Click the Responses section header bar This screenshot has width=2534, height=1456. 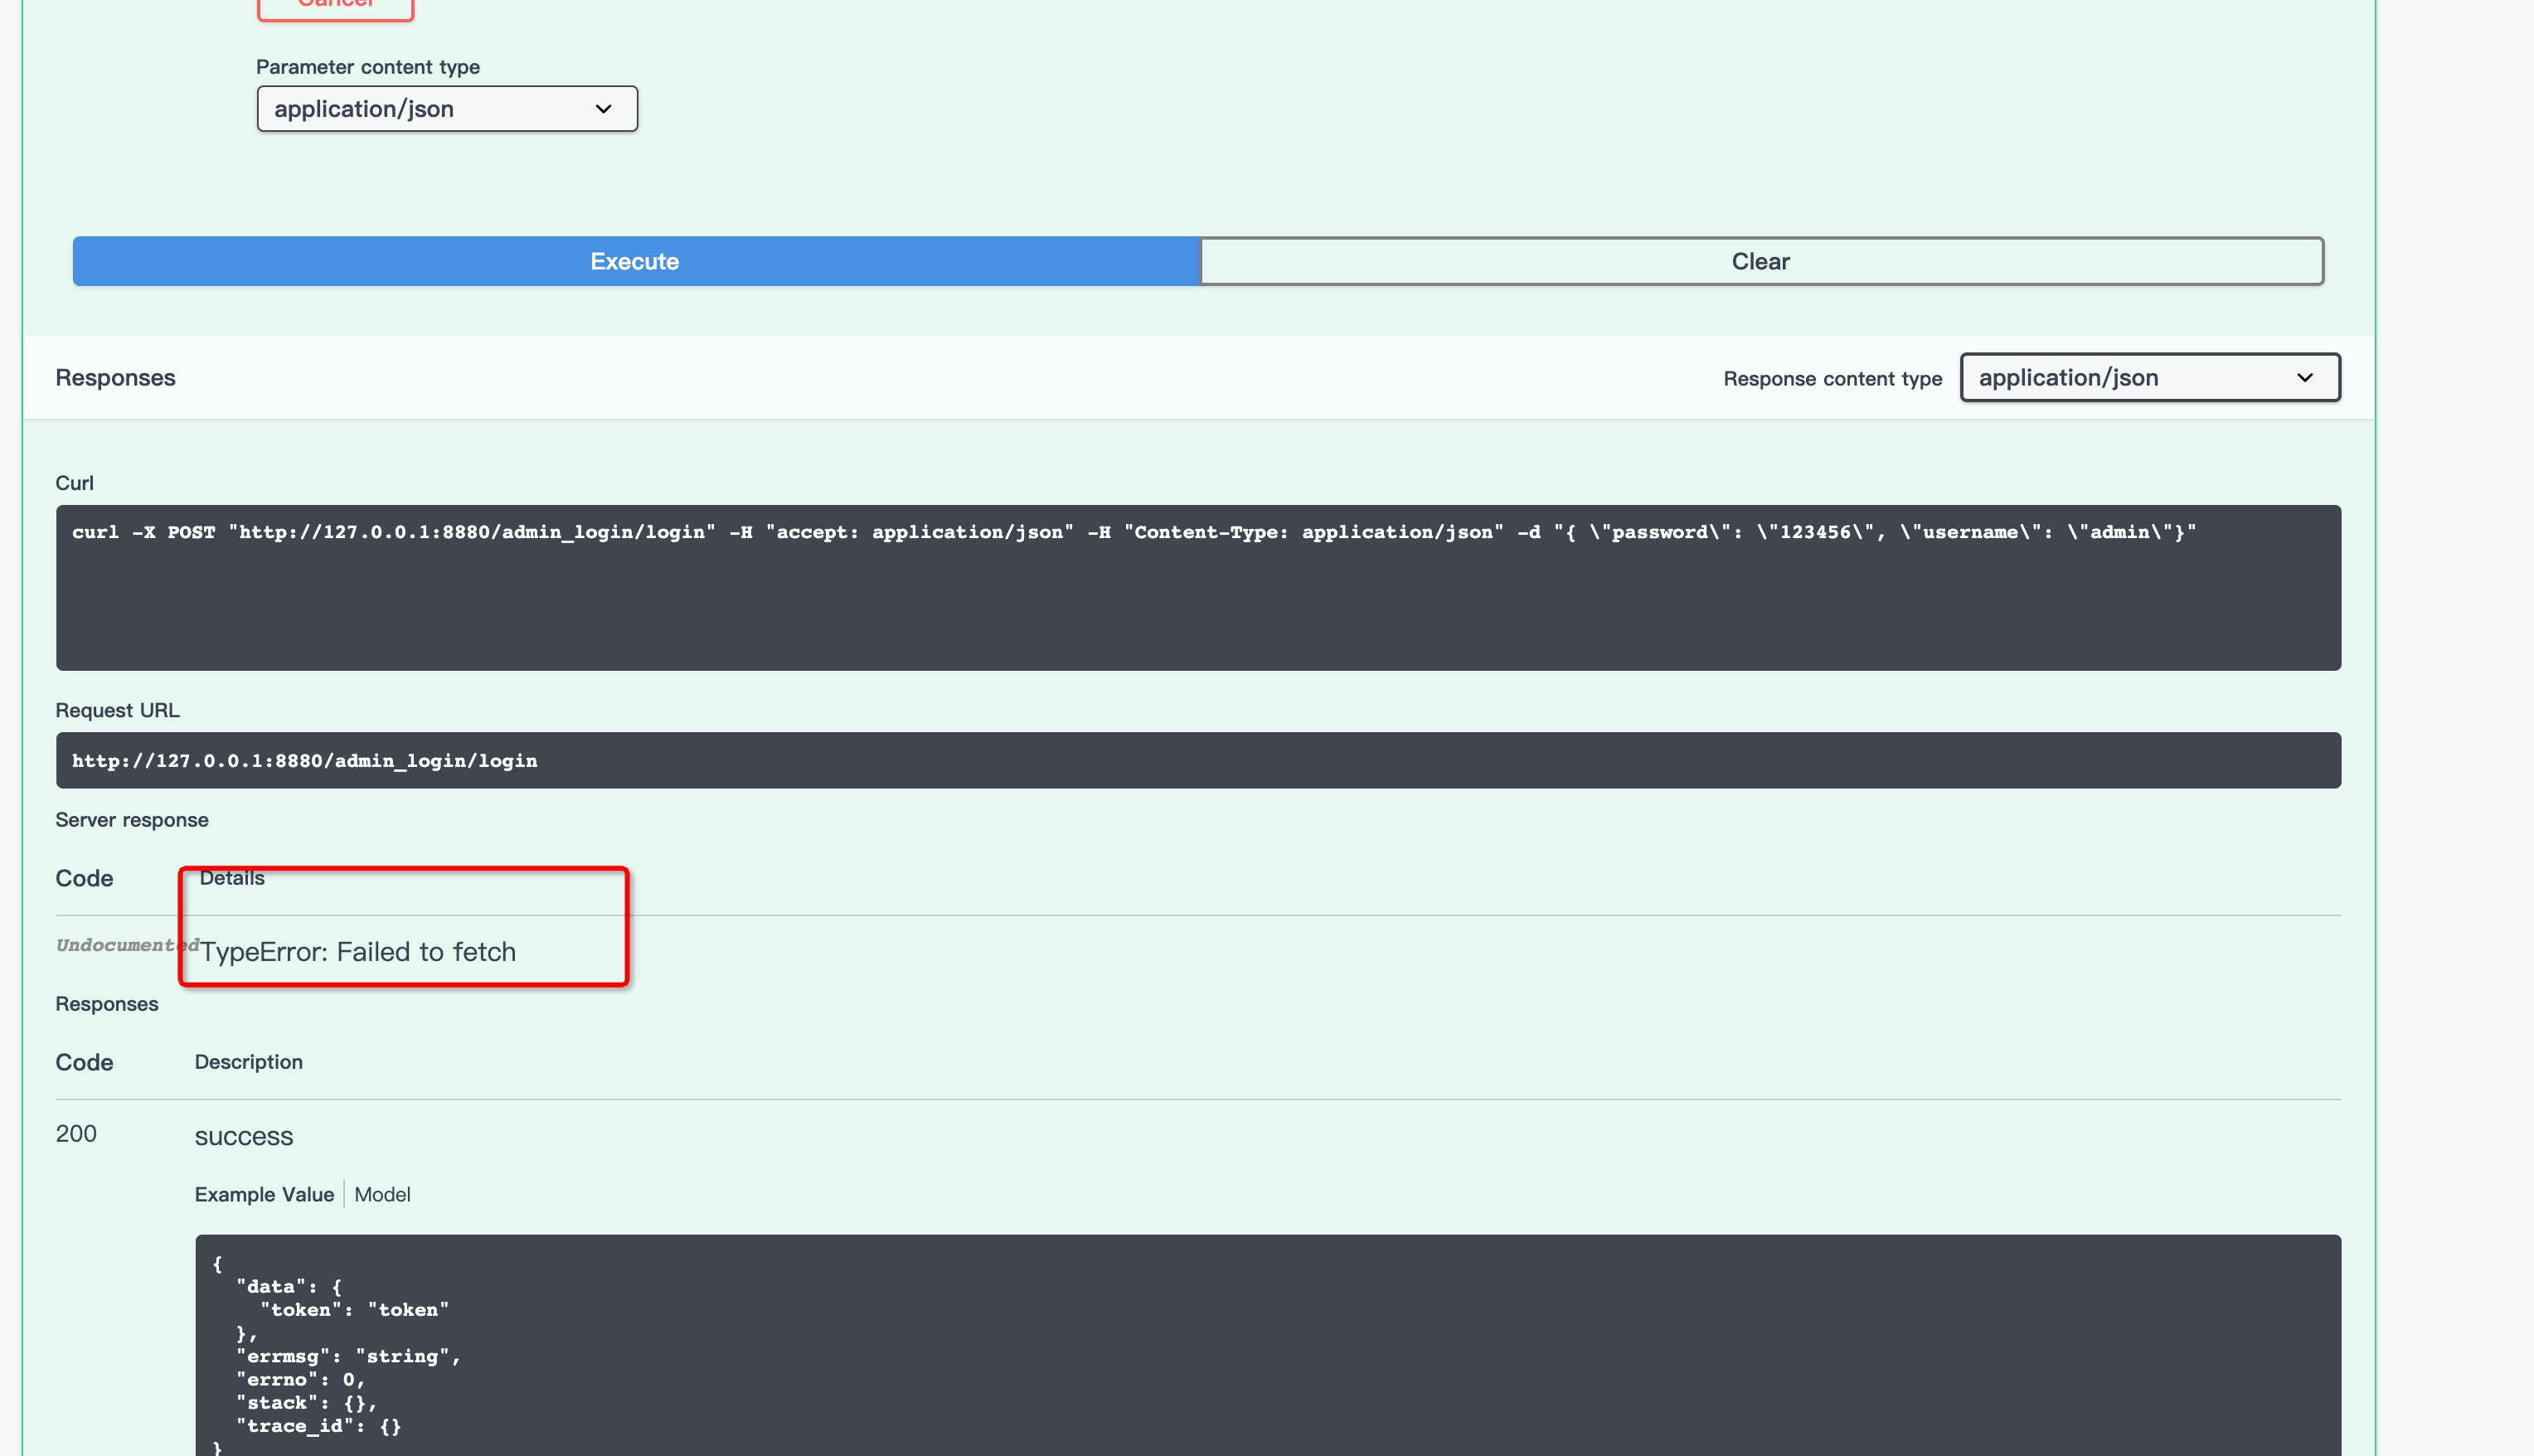[115, 378]
